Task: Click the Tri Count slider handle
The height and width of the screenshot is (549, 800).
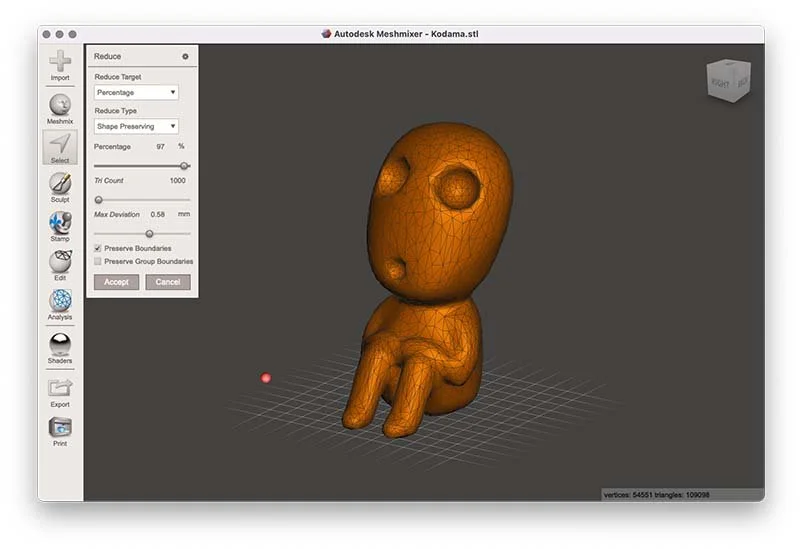Action: tap(99, 200)
